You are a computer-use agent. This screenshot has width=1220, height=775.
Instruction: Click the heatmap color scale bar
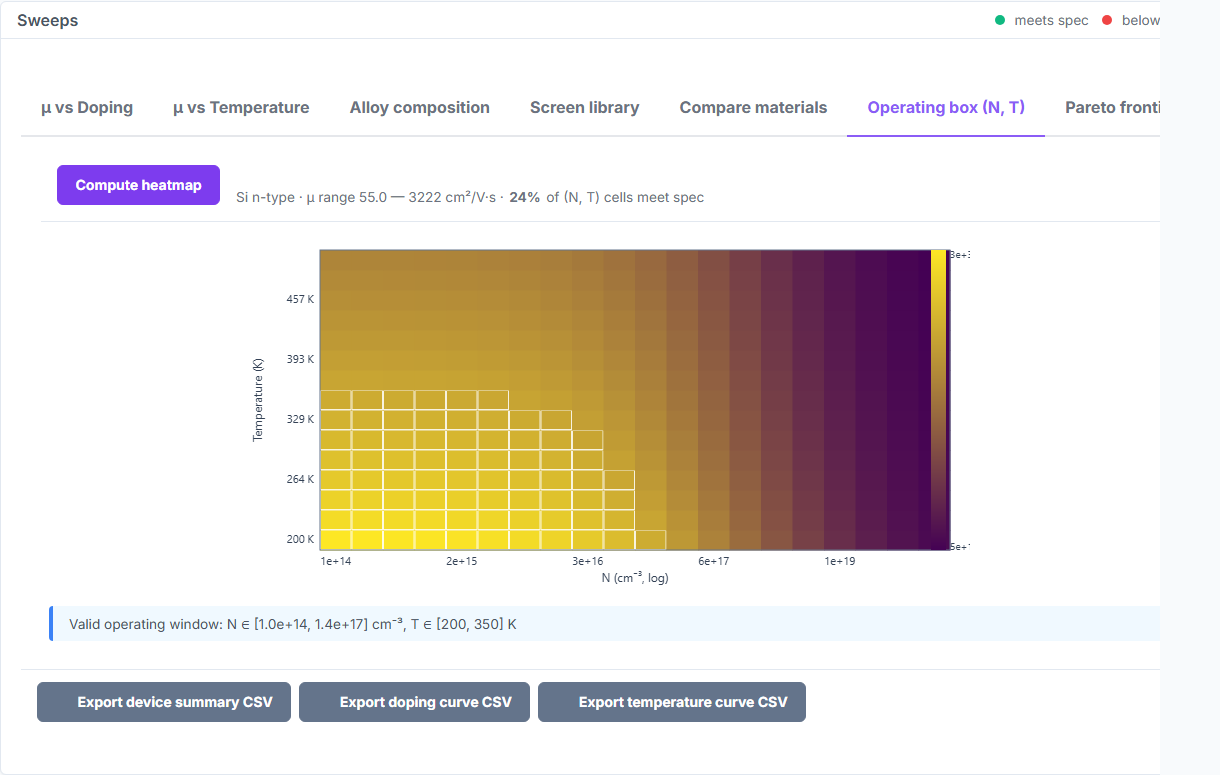tap(938, 400)
